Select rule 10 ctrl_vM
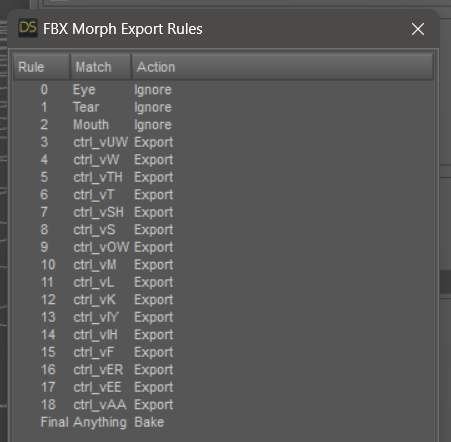451x442 pixels. tap(224, 265)
